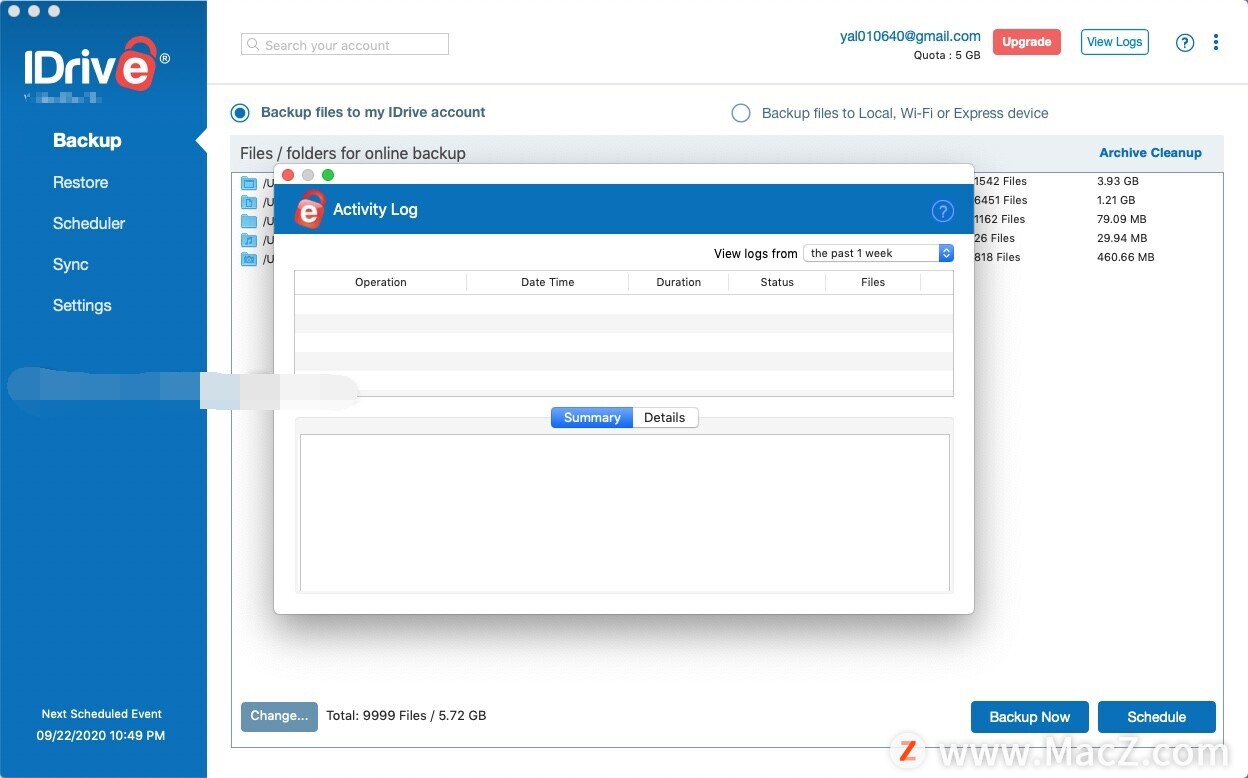Go to the Backup section

[87, 141]
